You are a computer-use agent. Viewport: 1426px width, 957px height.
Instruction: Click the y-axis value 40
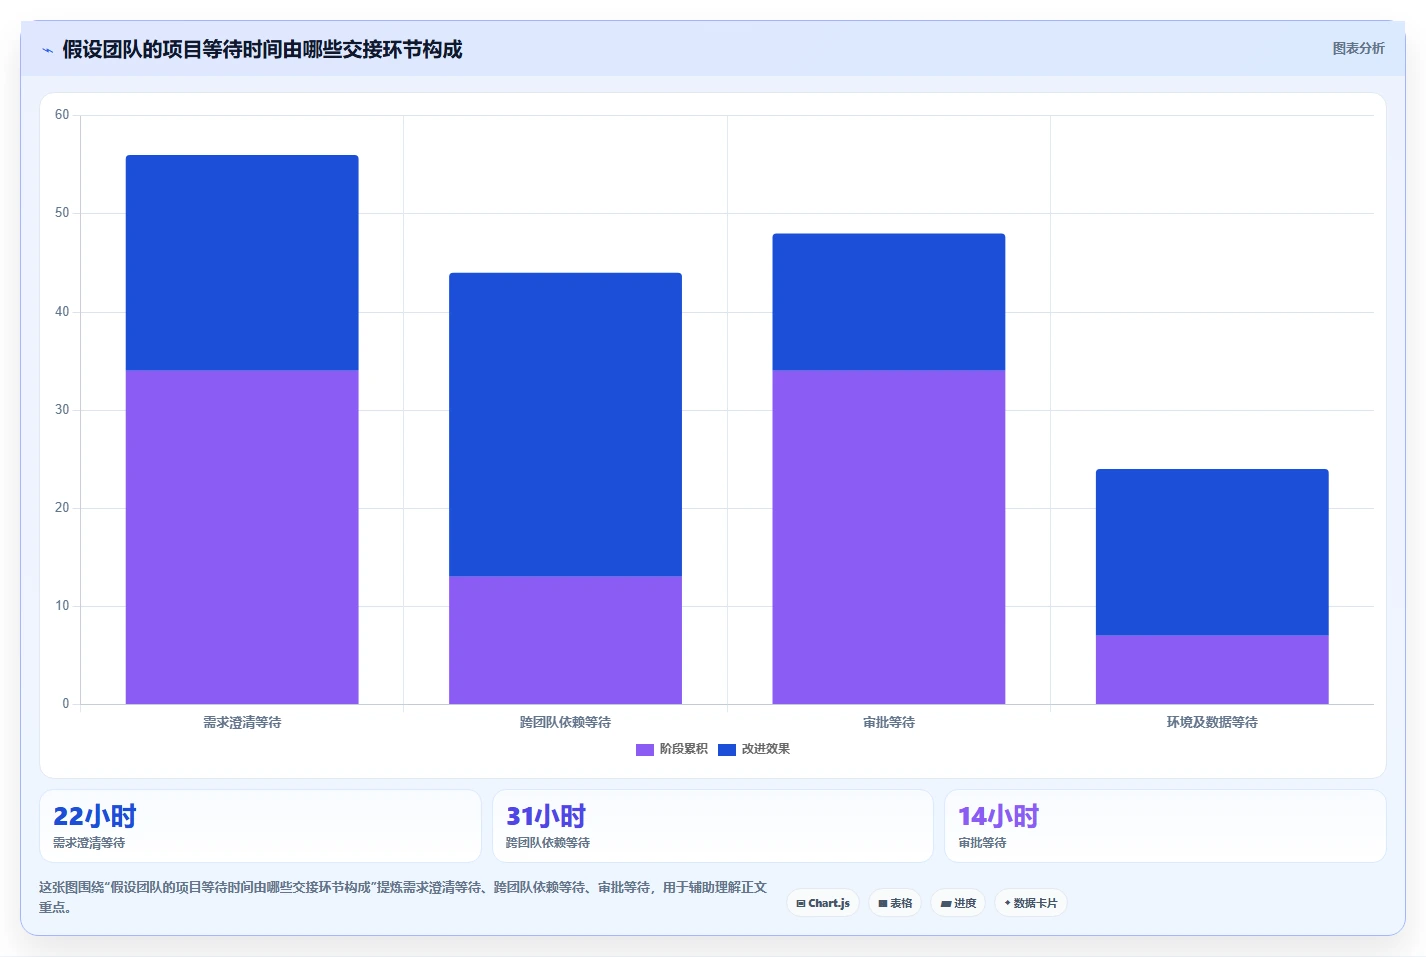point(62,312)
